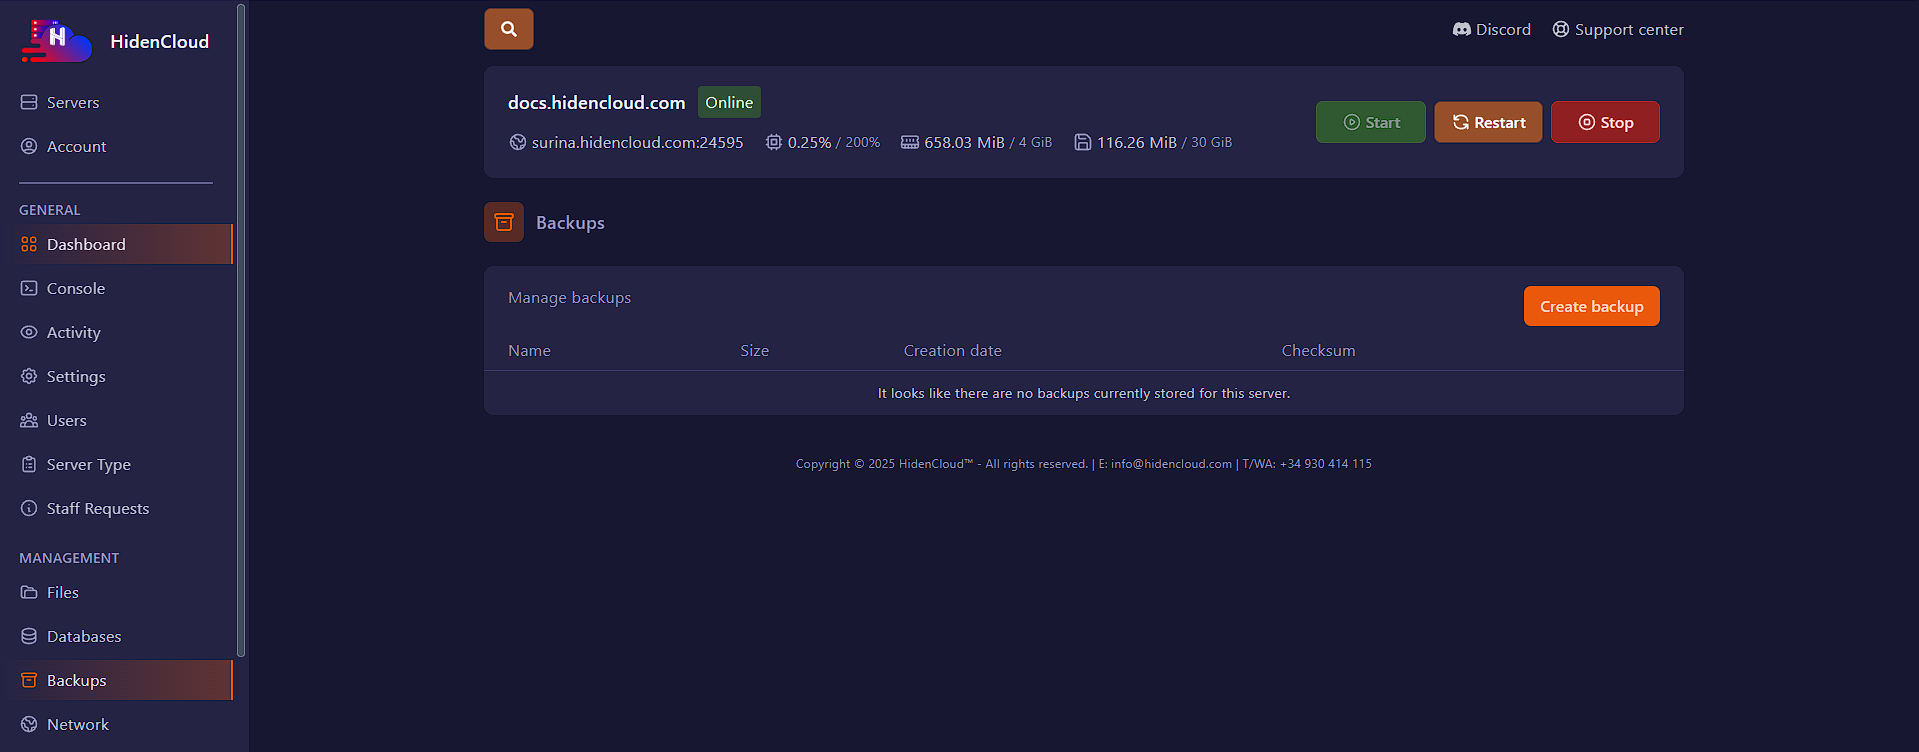Click the Server Type clipboard icon
The height and width of the screenshot is (752, 1919).
[x=29, y=464]
